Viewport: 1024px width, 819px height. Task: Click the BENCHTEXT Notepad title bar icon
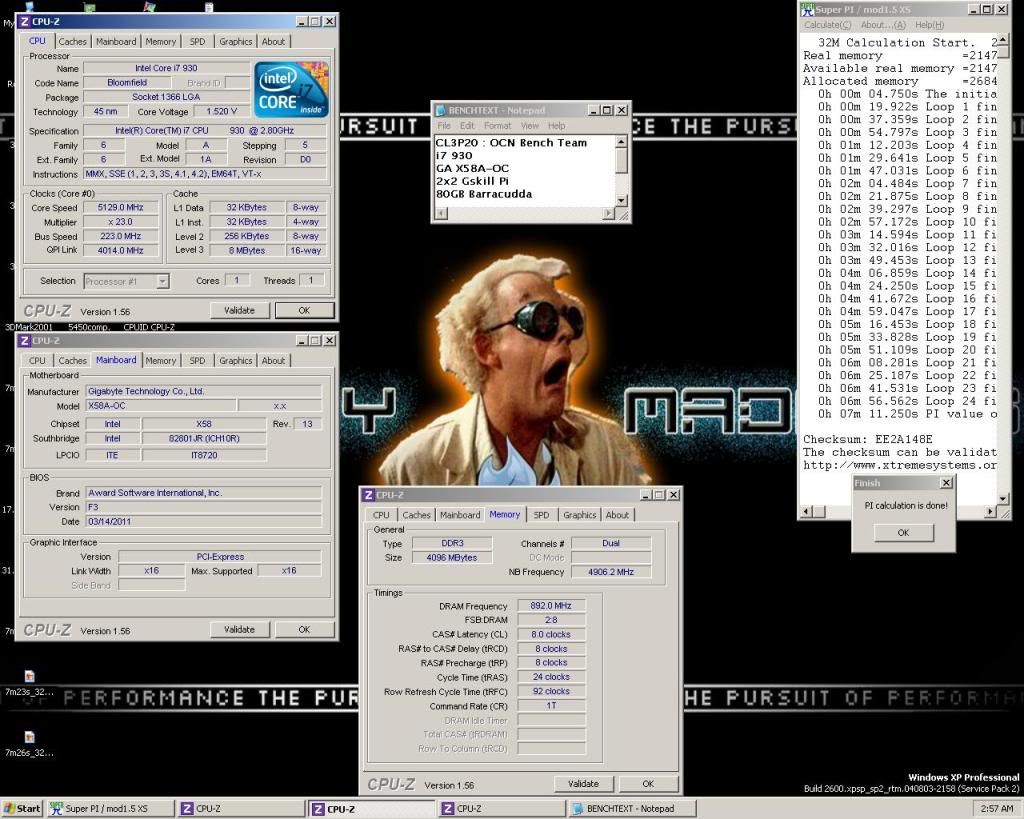(440, 109)
